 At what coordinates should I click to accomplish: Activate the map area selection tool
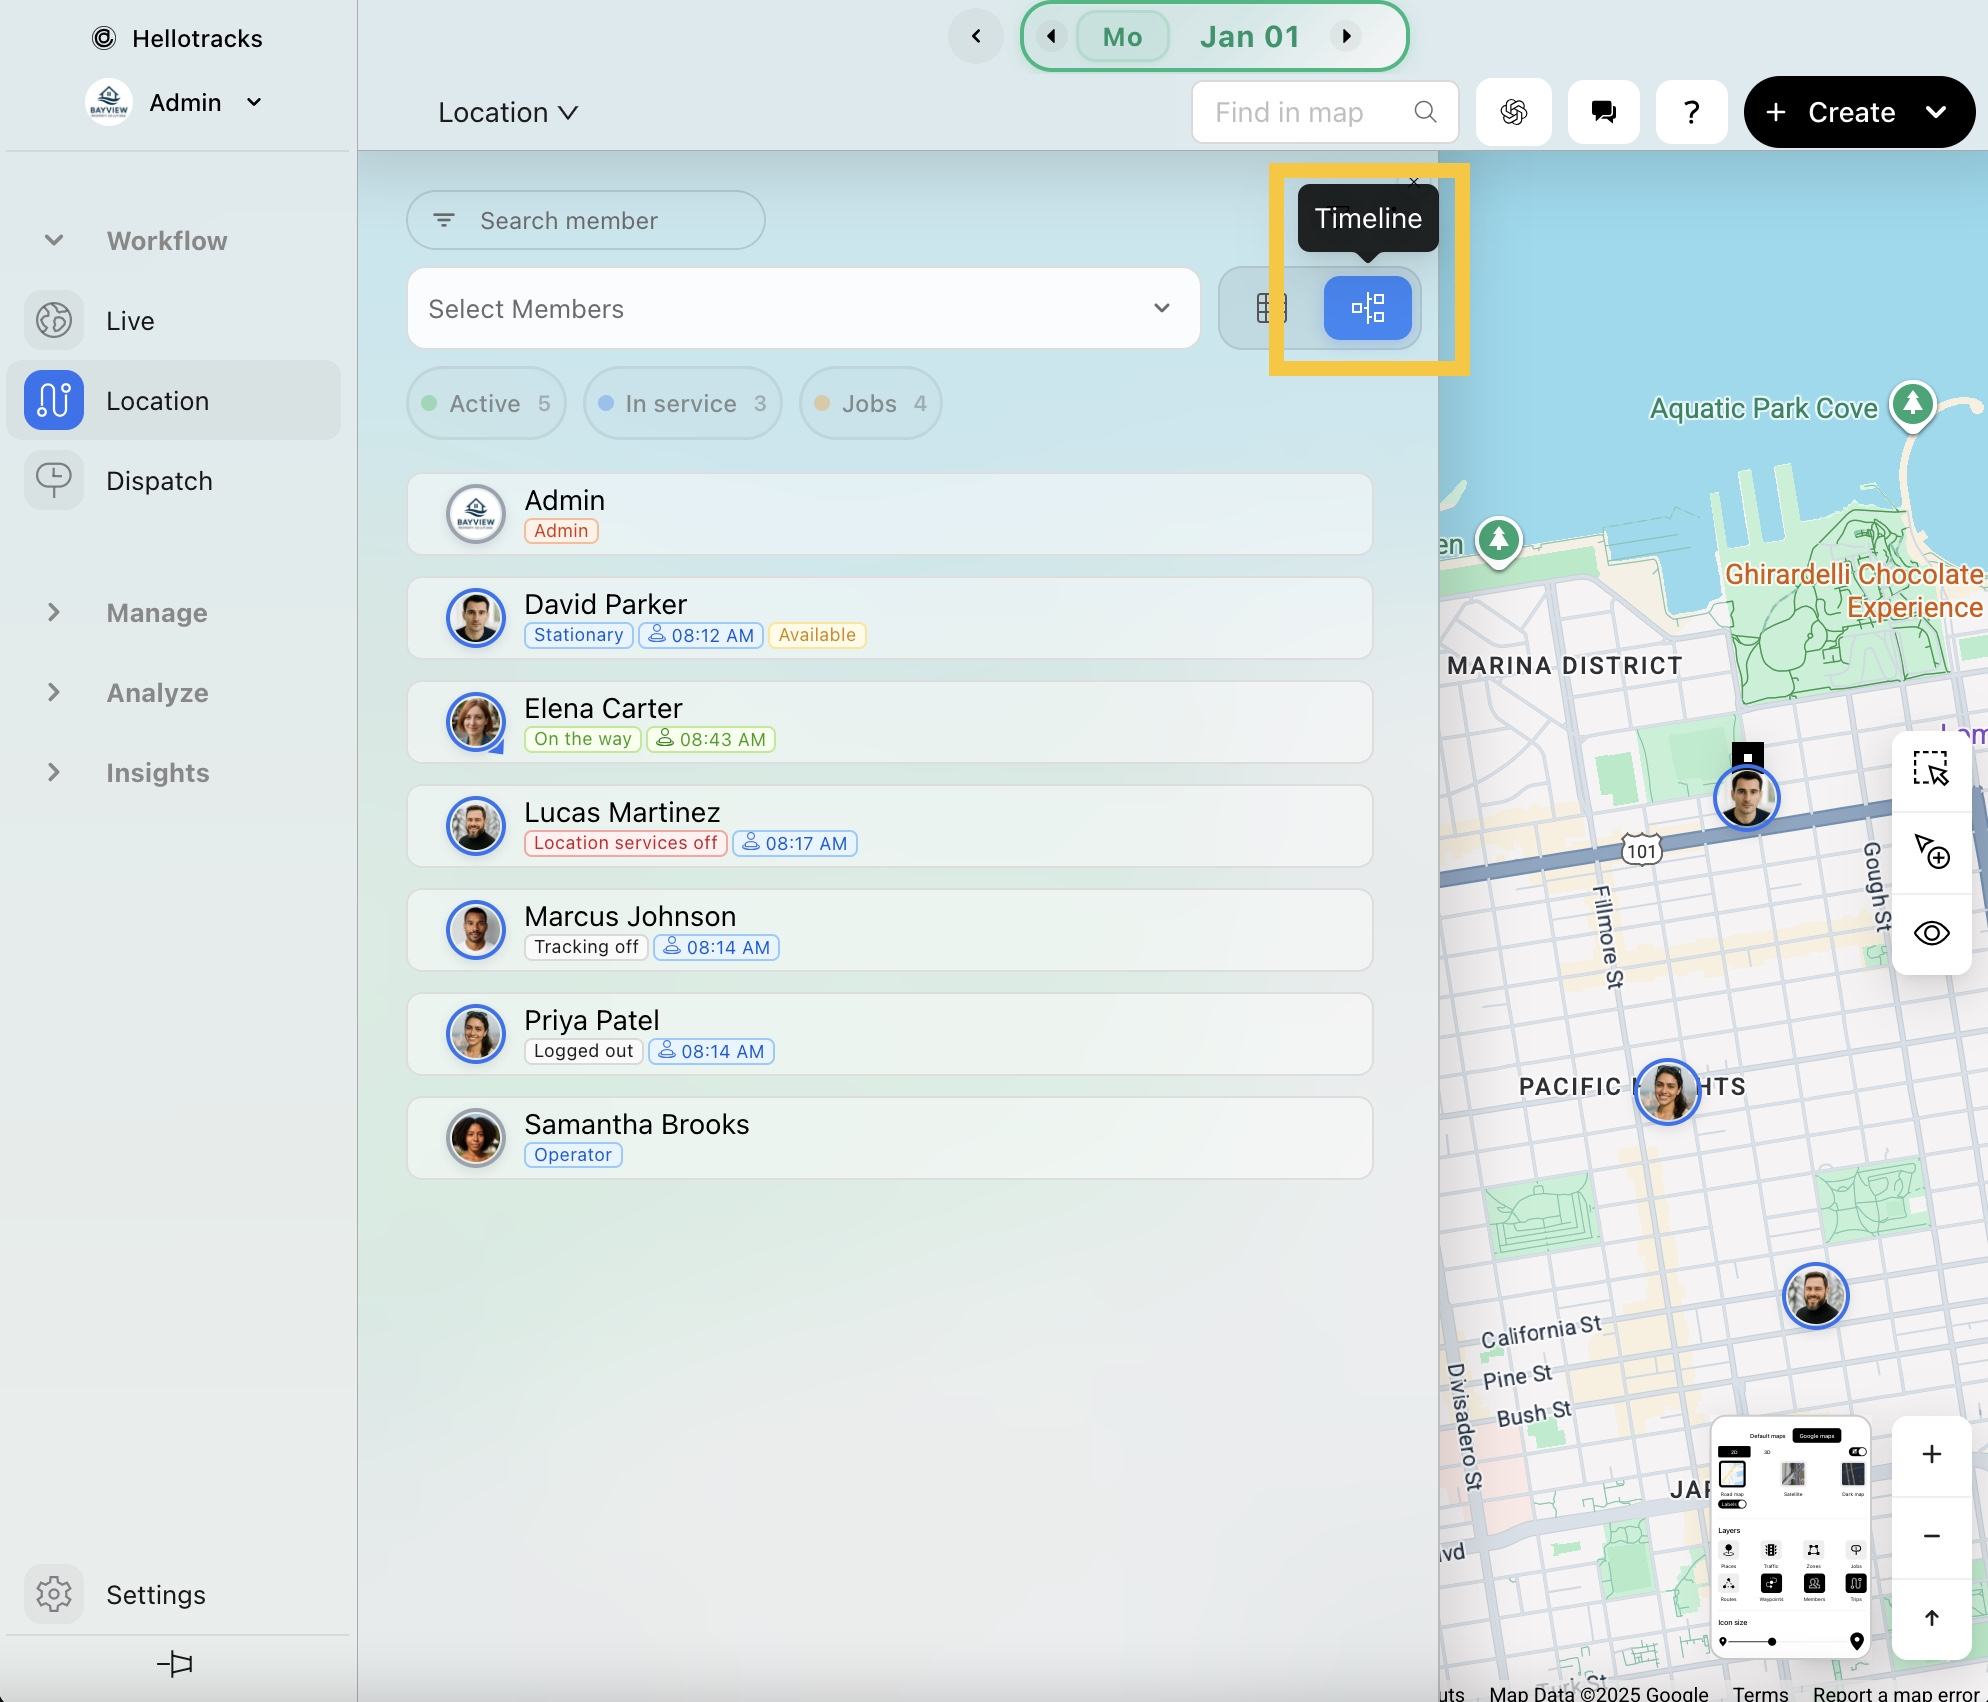(x=1931, y=769)
